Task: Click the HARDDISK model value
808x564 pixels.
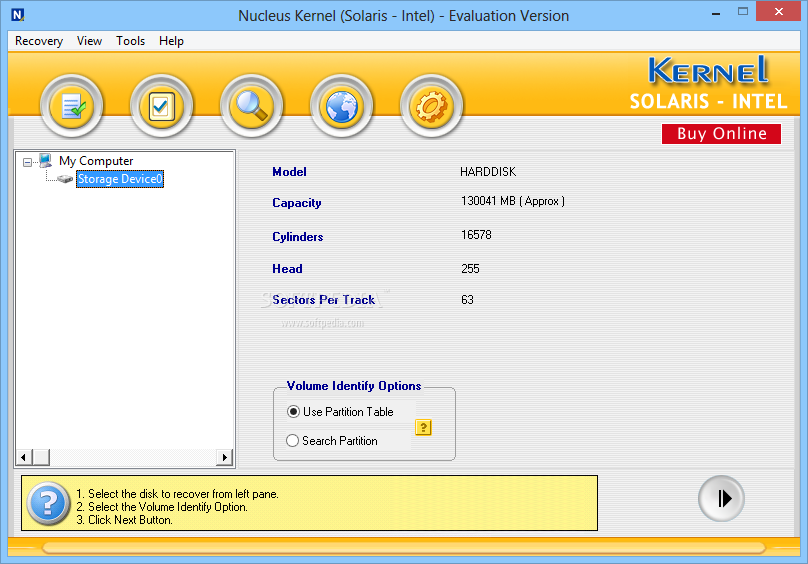Action: 488,172
